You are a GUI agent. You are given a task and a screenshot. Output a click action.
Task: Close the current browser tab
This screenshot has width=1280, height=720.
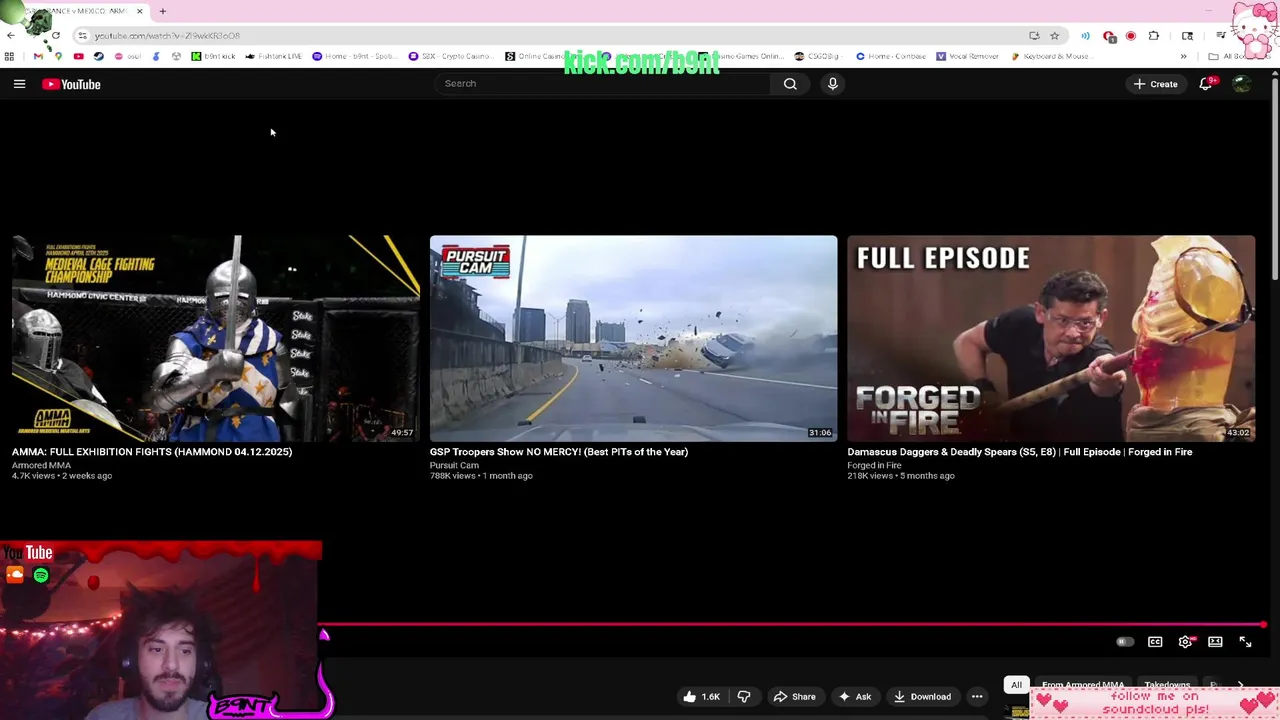click(x=139, y=11)
